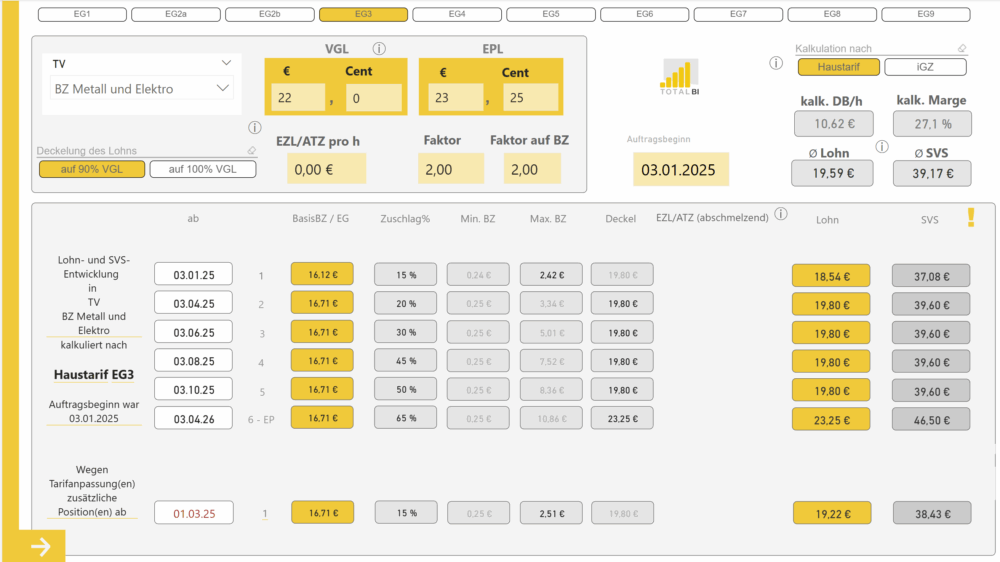
Task: Click the info icon beside EZL/ATZ (abschmelzend)
Action: point(780,214)
